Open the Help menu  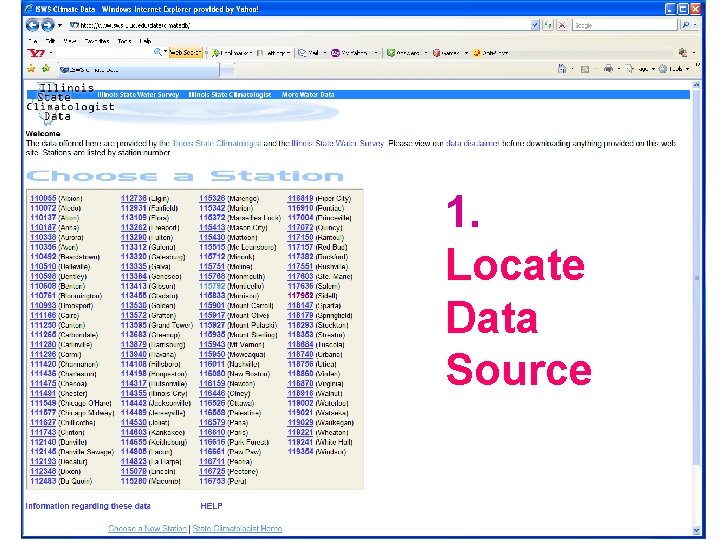(145, 41)
